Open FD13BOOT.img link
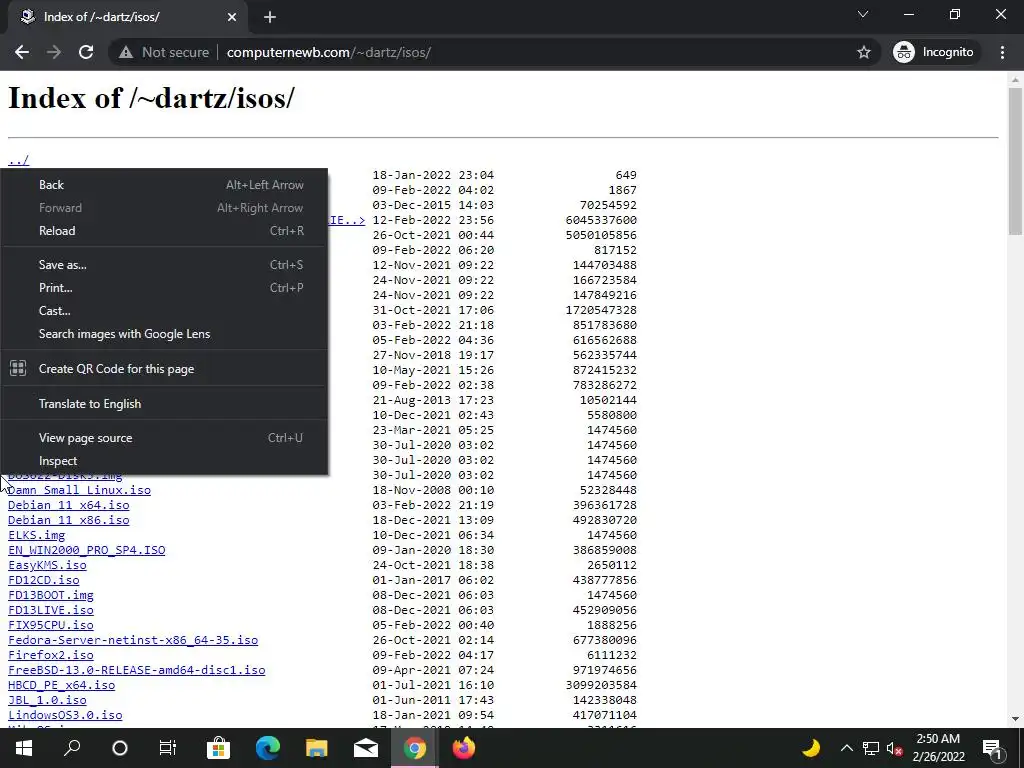This screenshot has height=768, width=1024. 51,595
